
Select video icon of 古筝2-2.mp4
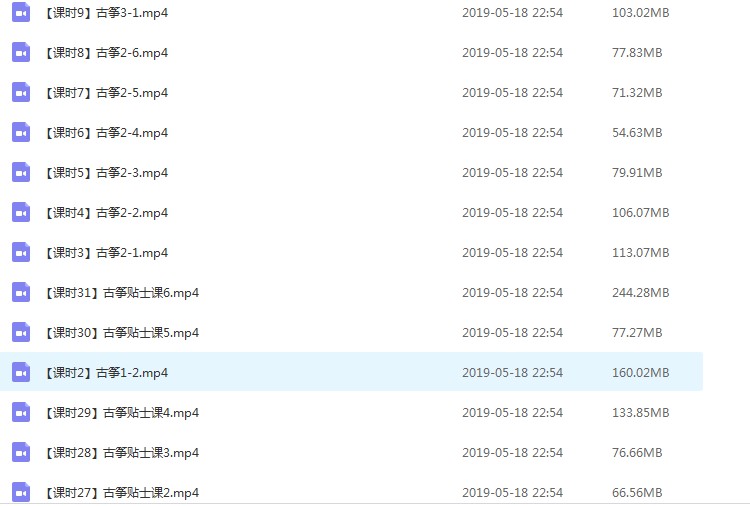(21, 213)
